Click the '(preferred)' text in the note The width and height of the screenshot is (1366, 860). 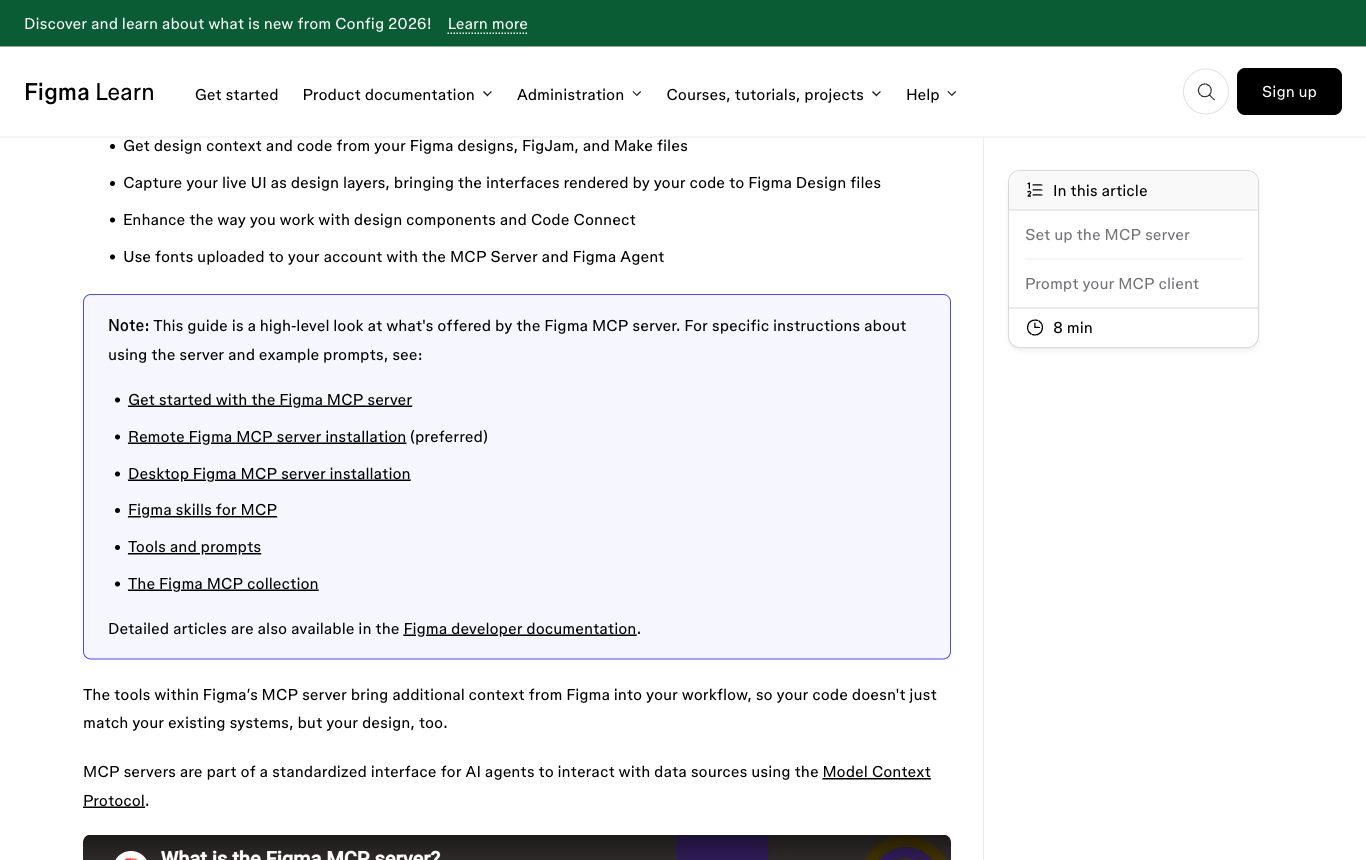tap(449, 437)
